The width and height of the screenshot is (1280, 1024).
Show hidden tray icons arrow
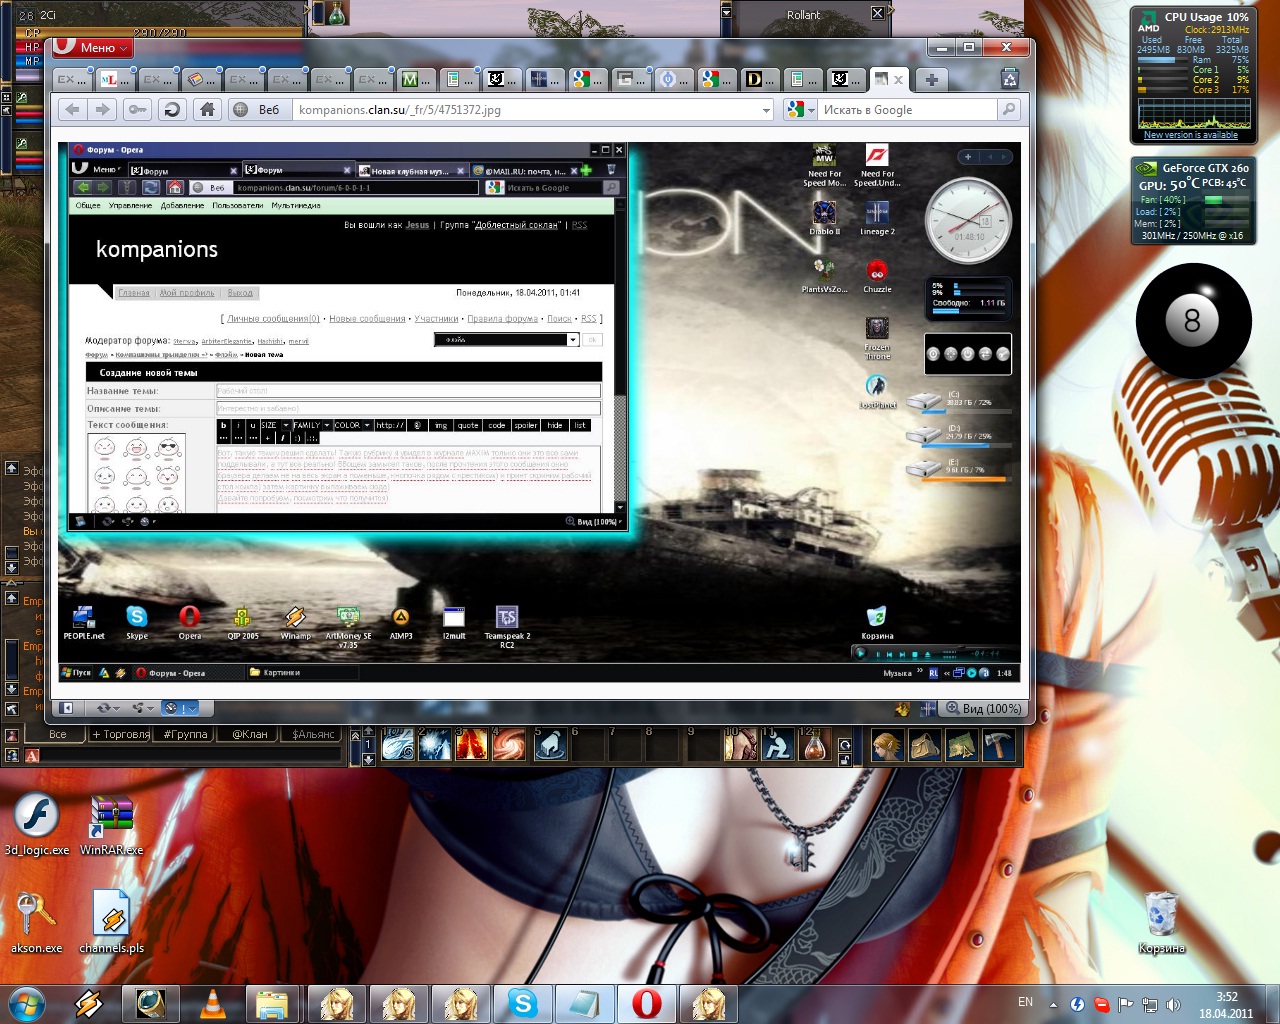click(1053, 1004)
